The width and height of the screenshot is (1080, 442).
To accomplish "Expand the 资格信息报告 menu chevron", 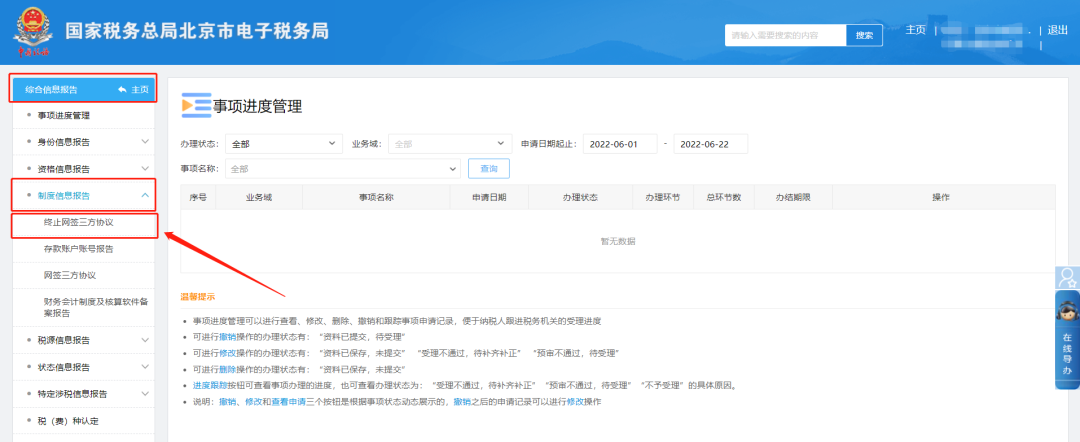I will pyautogui.click(x=145, y=169).
